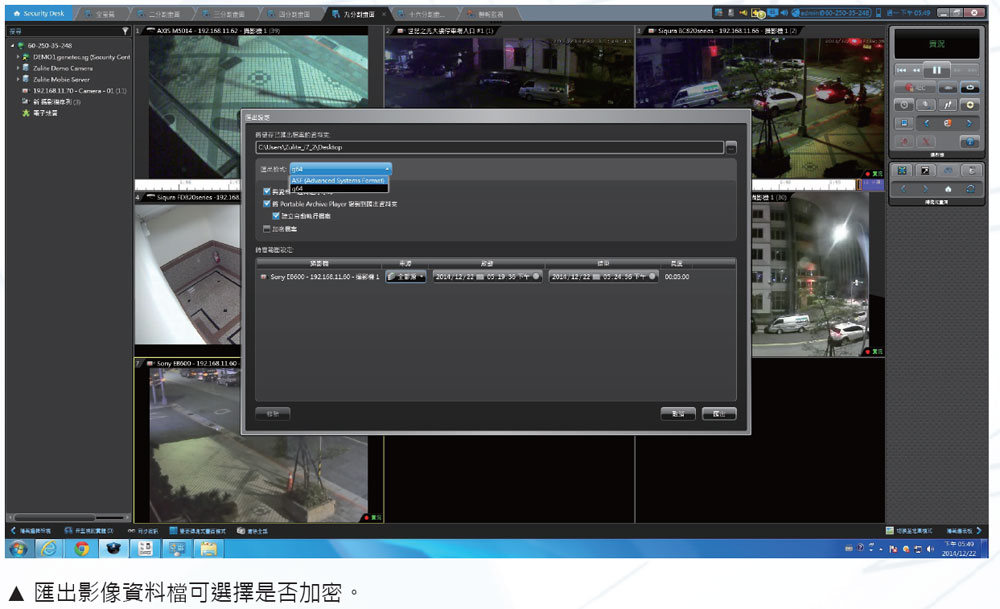Click the refresh icon right of Home
Image resolution: width=1000 pixels, height=609 pixels.
(970, 189)
